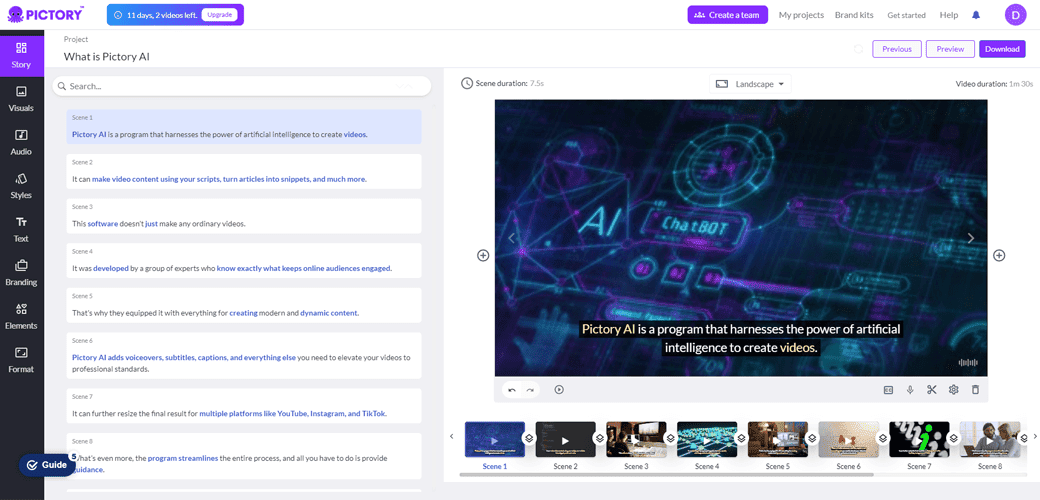Screen dimensions: 1040x500
Task: Play the current scene preview
Action: [x=559, y=390]
